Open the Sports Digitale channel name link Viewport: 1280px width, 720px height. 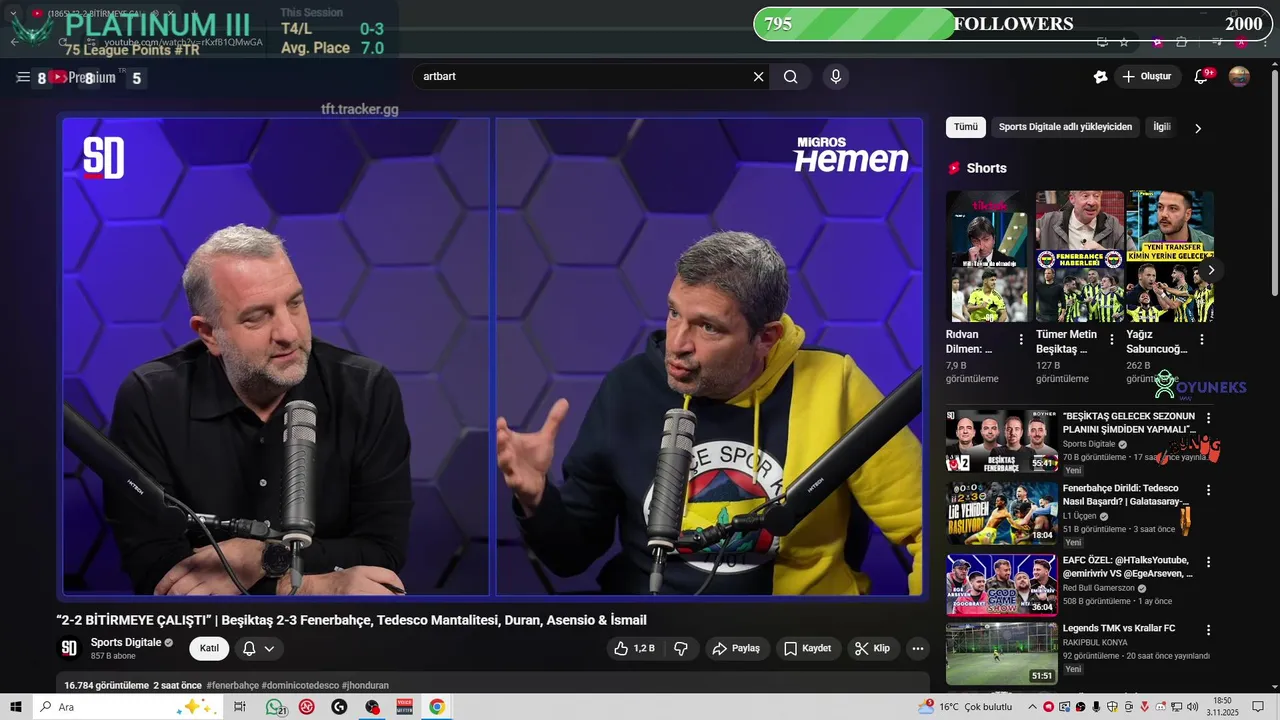coord(126,643)
